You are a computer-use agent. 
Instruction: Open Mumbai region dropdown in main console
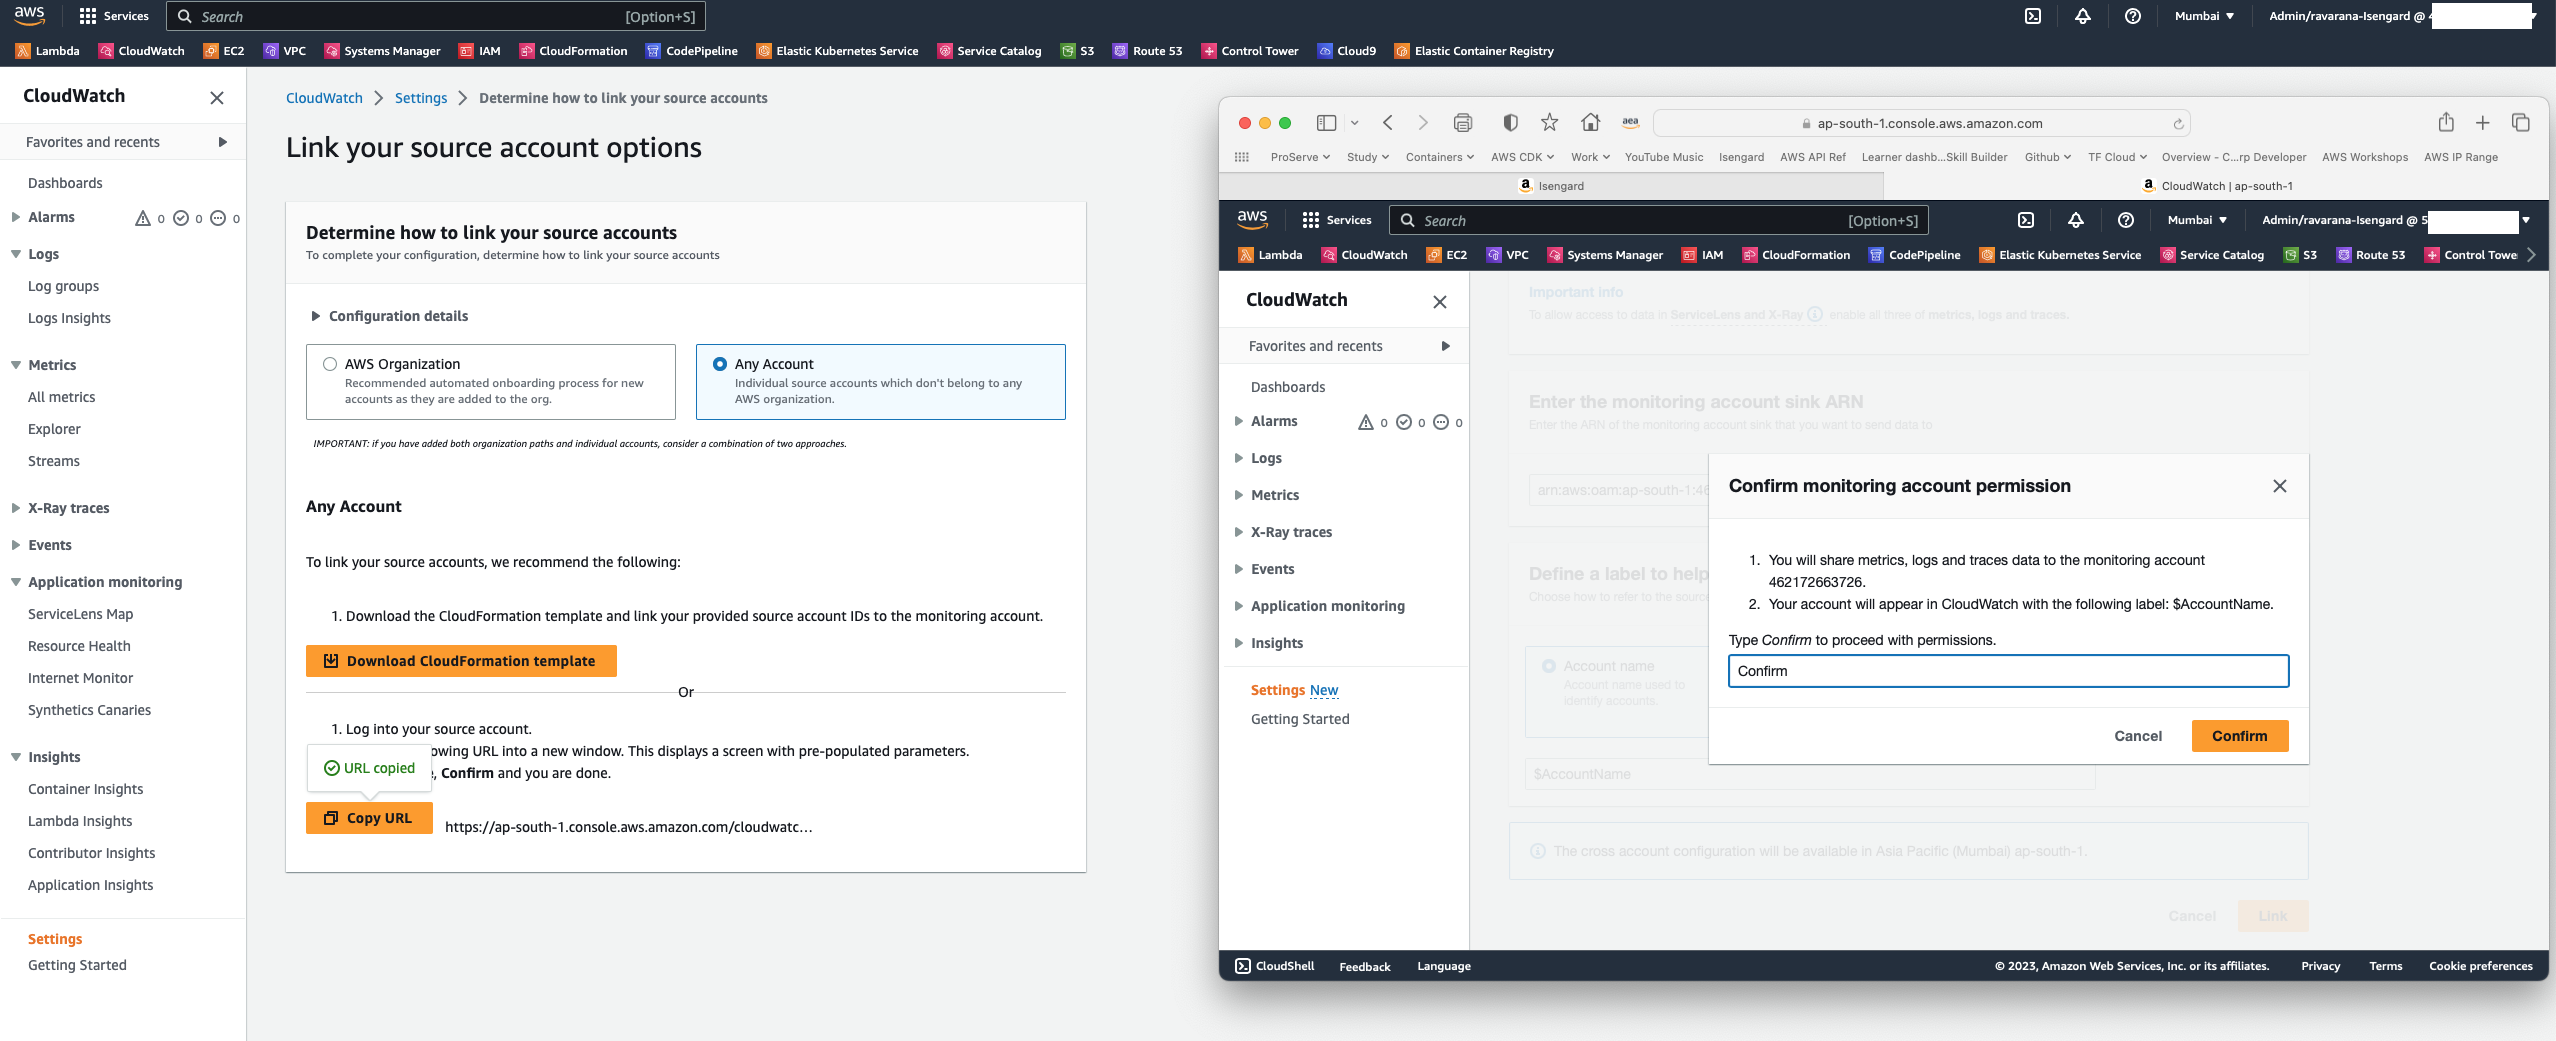[x=2205, y=16]
